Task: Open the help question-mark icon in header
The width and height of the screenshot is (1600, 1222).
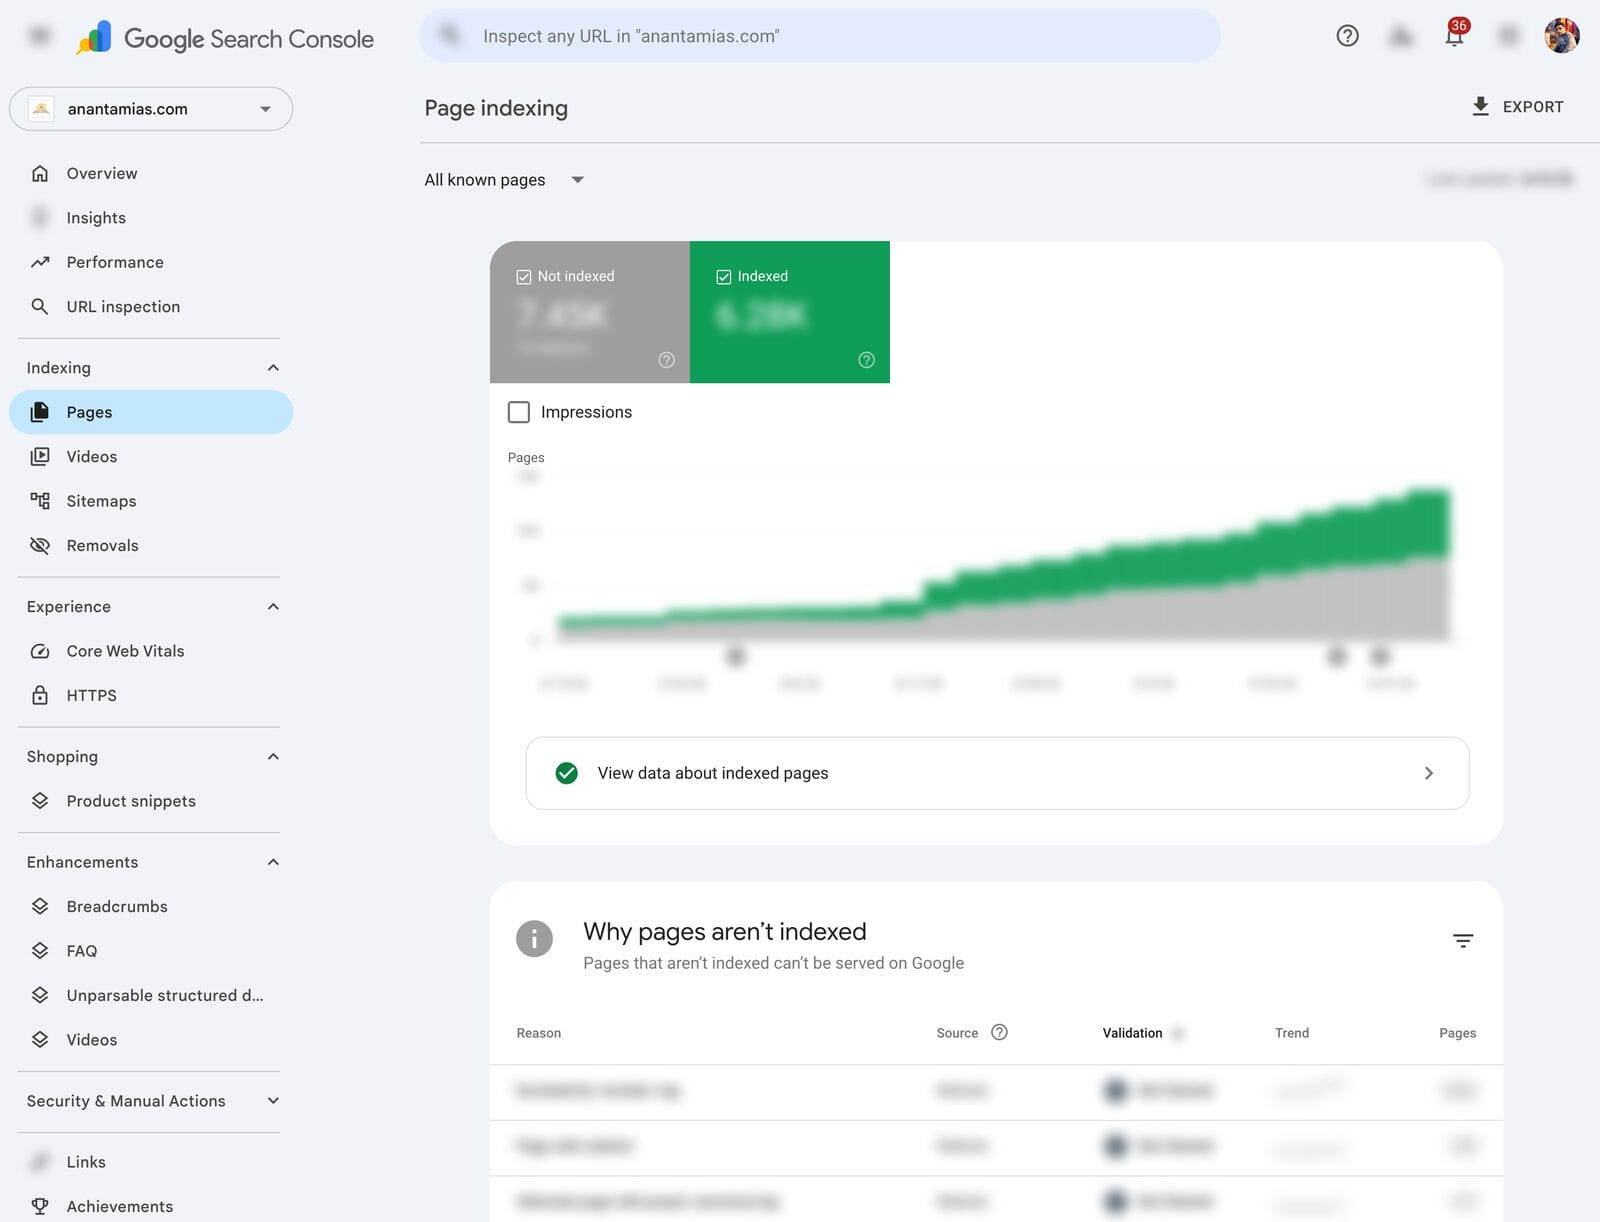Action: [1347, 36]
